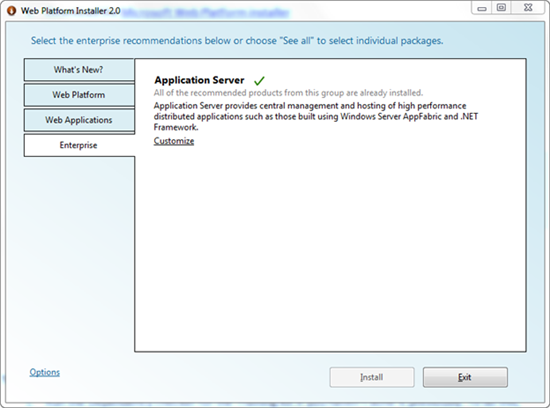Open the Options link
Viewport: 550px width, 408px height.
point(45,372)
